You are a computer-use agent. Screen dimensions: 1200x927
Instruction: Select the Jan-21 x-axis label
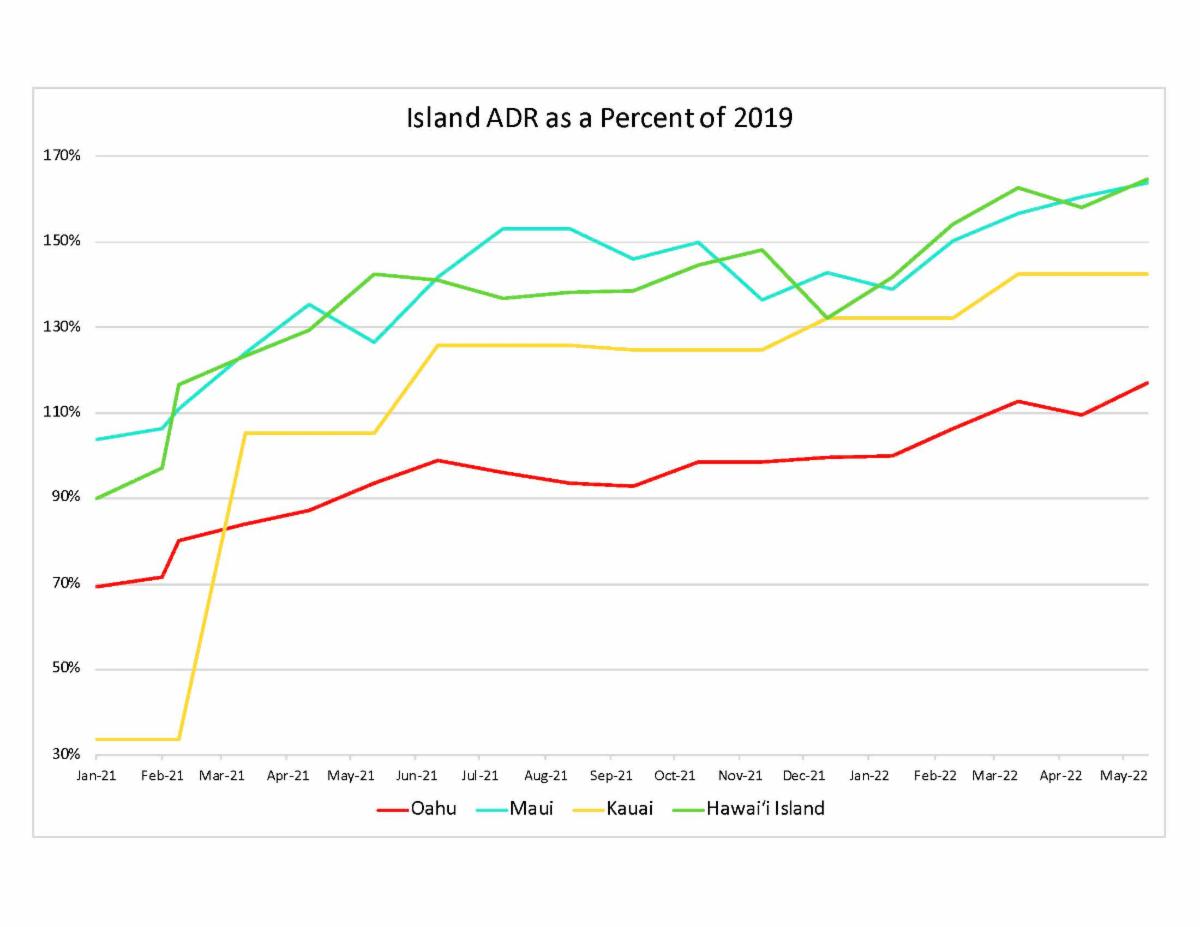(x=96, y=775)
